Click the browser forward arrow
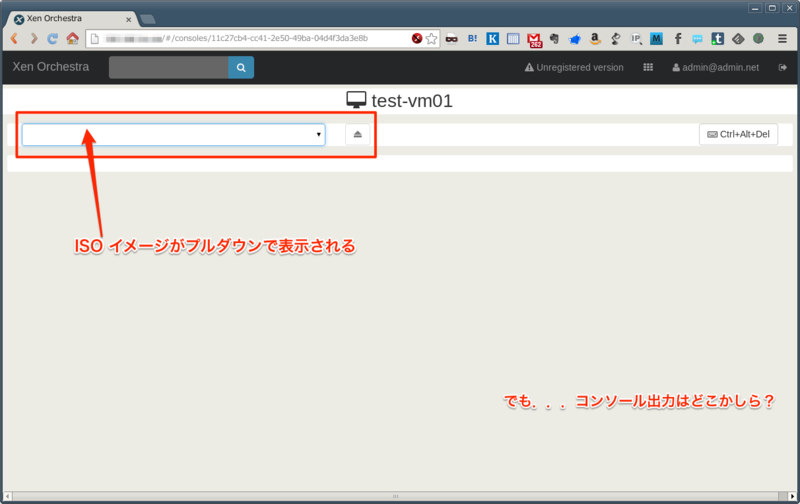The image size is (800, 504). click(x=34, y=38)
